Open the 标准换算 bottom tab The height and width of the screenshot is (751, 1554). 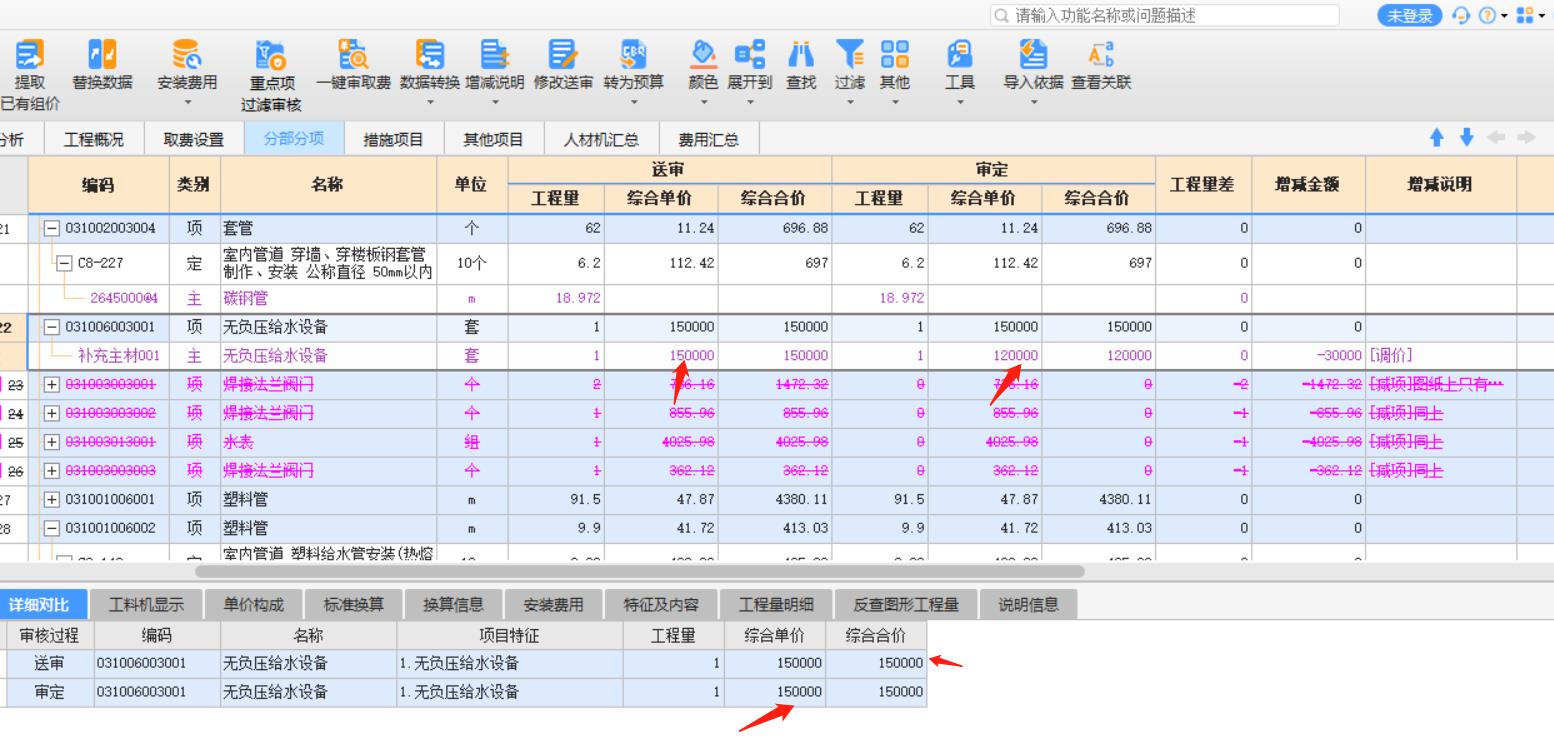[353, 604]
